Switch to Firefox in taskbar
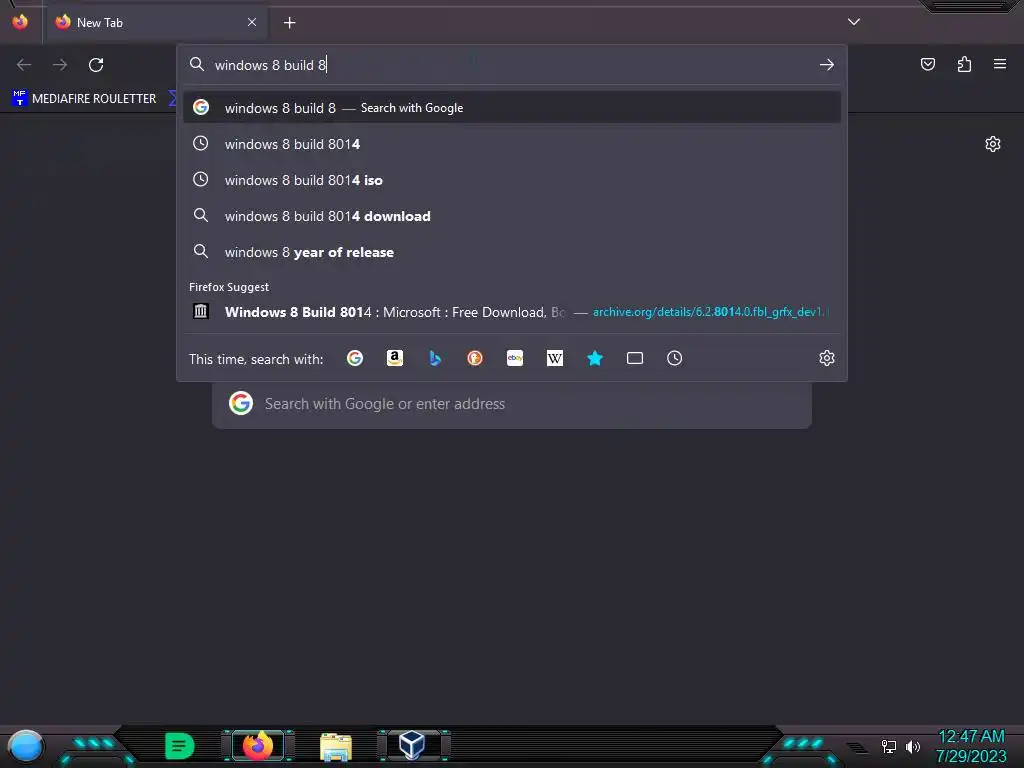The width and height of the screenshot is (1024, 768). [258, 746]
